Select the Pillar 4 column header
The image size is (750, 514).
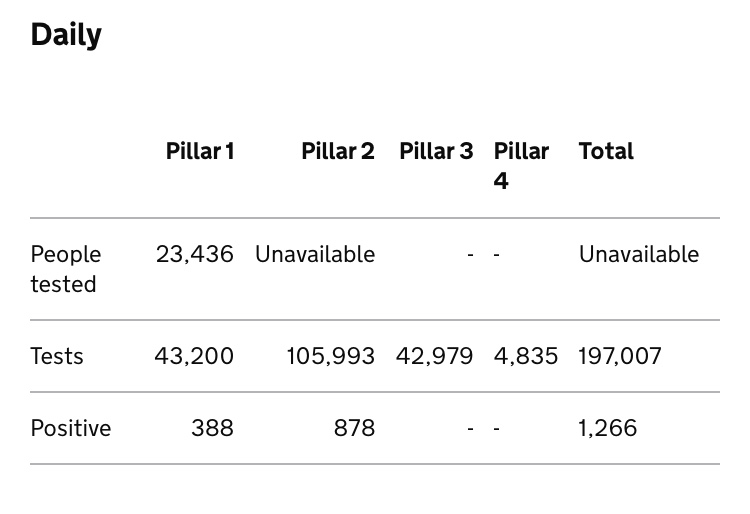tap(521, 166)
